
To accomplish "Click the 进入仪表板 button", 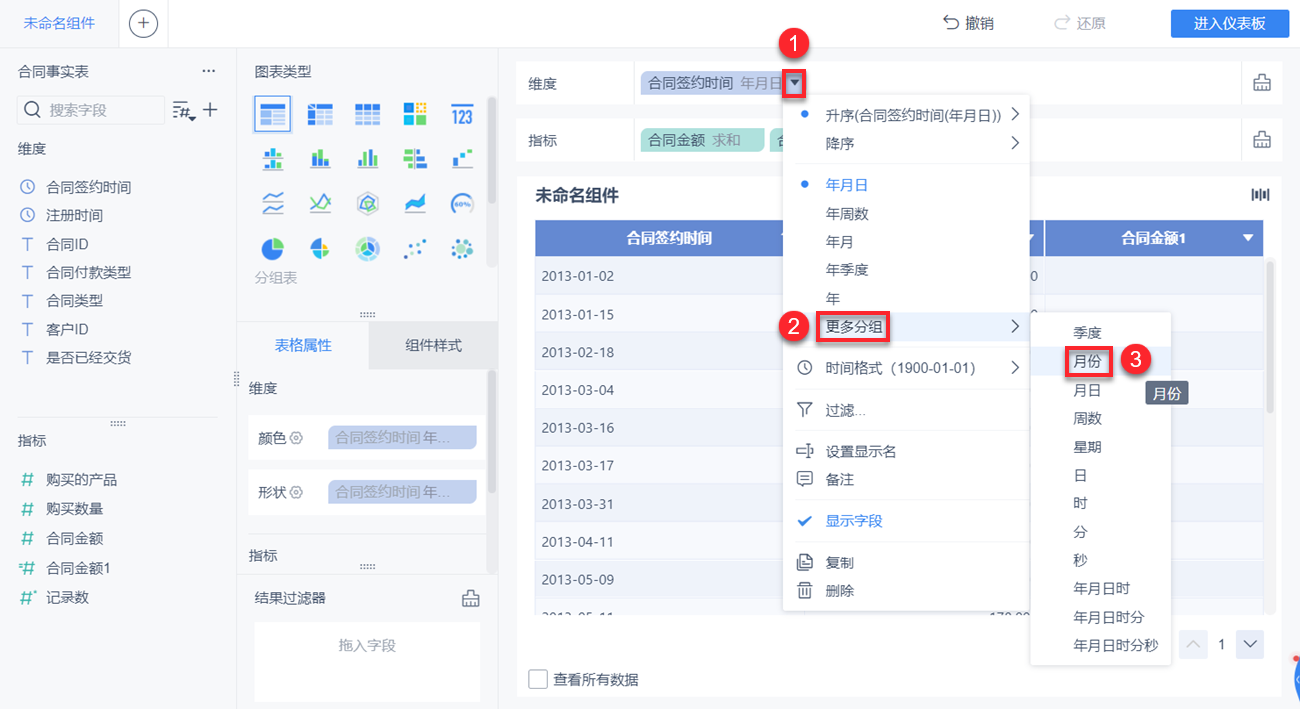I will click(1229, 24).
